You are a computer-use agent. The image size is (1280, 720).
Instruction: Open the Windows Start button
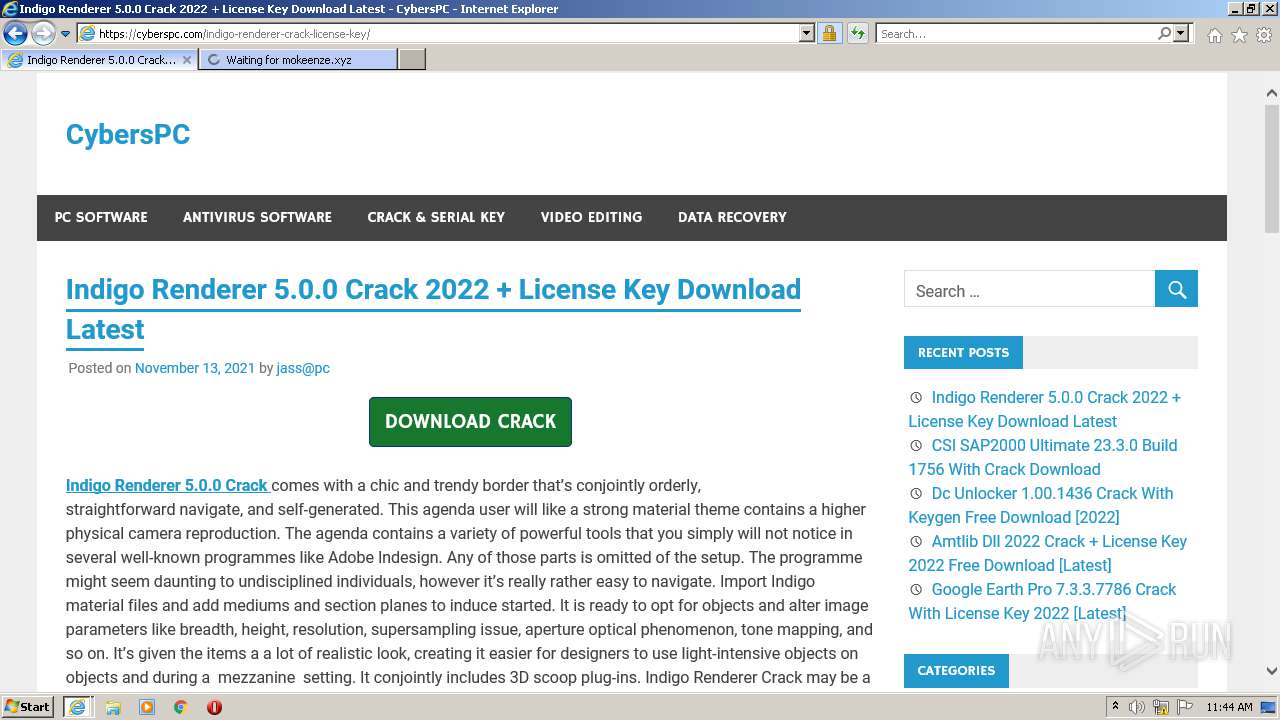(x=28, y=706)
